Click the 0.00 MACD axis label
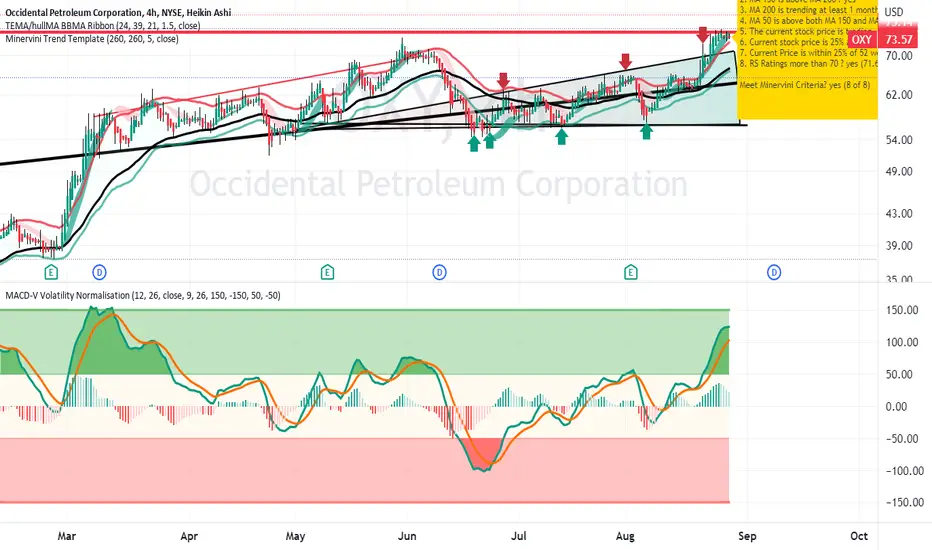 [896, 407]
